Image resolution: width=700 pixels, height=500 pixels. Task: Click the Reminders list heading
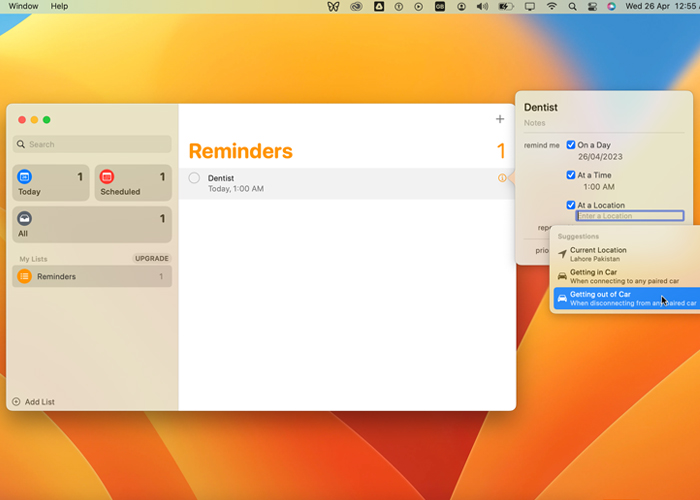(x=241, y=151)
